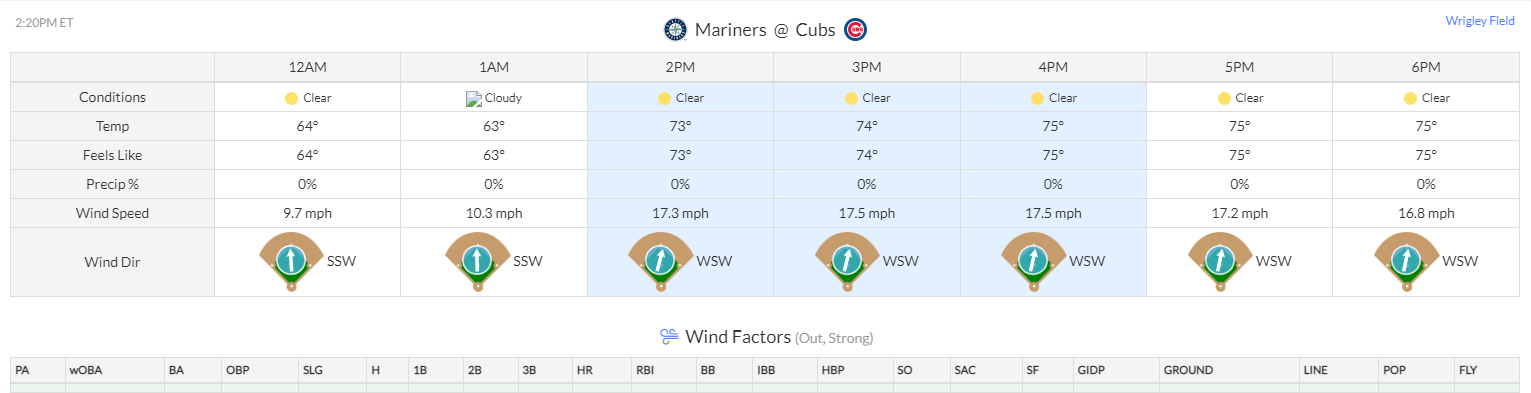Viewport: 1531px width, 393px height.
Task: Select the 5PM column header
Action: 1239,67
